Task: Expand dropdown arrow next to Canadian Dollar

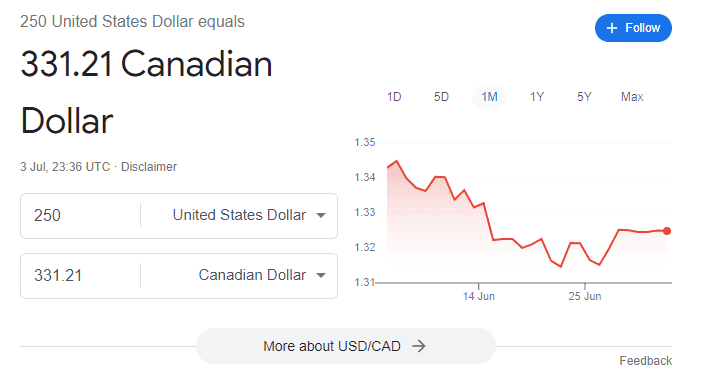Action: pos(321,276)
